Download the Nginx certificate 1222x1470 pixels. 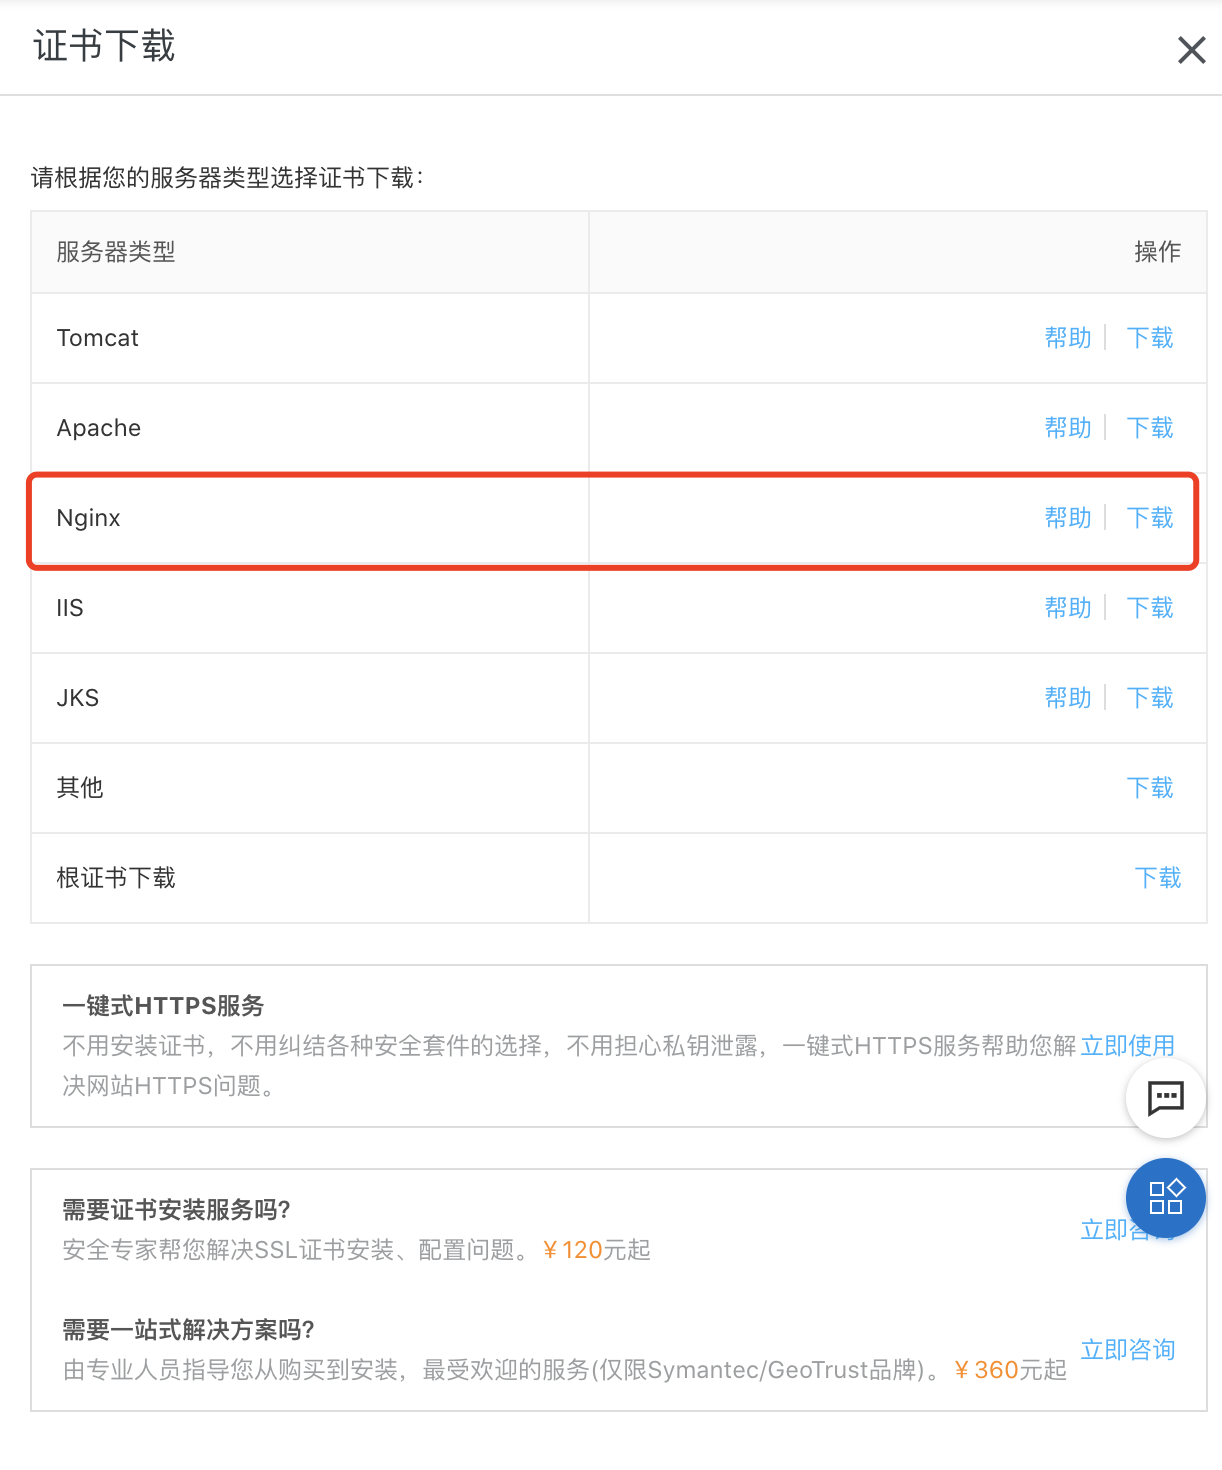pyautogui.click(x=1150, y=518)
